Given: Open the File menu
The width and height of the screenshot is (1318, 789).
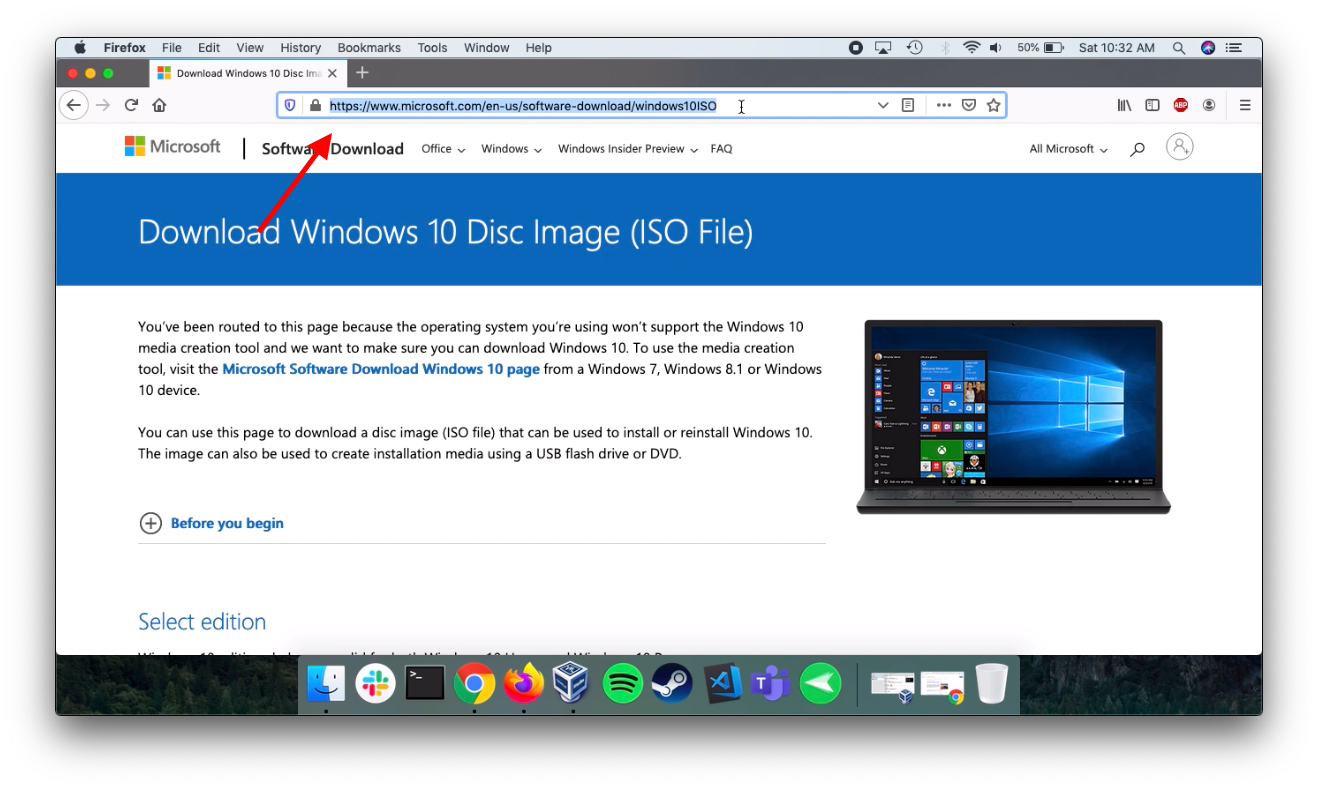Looking at the screenshot, I should pos(172,47).
